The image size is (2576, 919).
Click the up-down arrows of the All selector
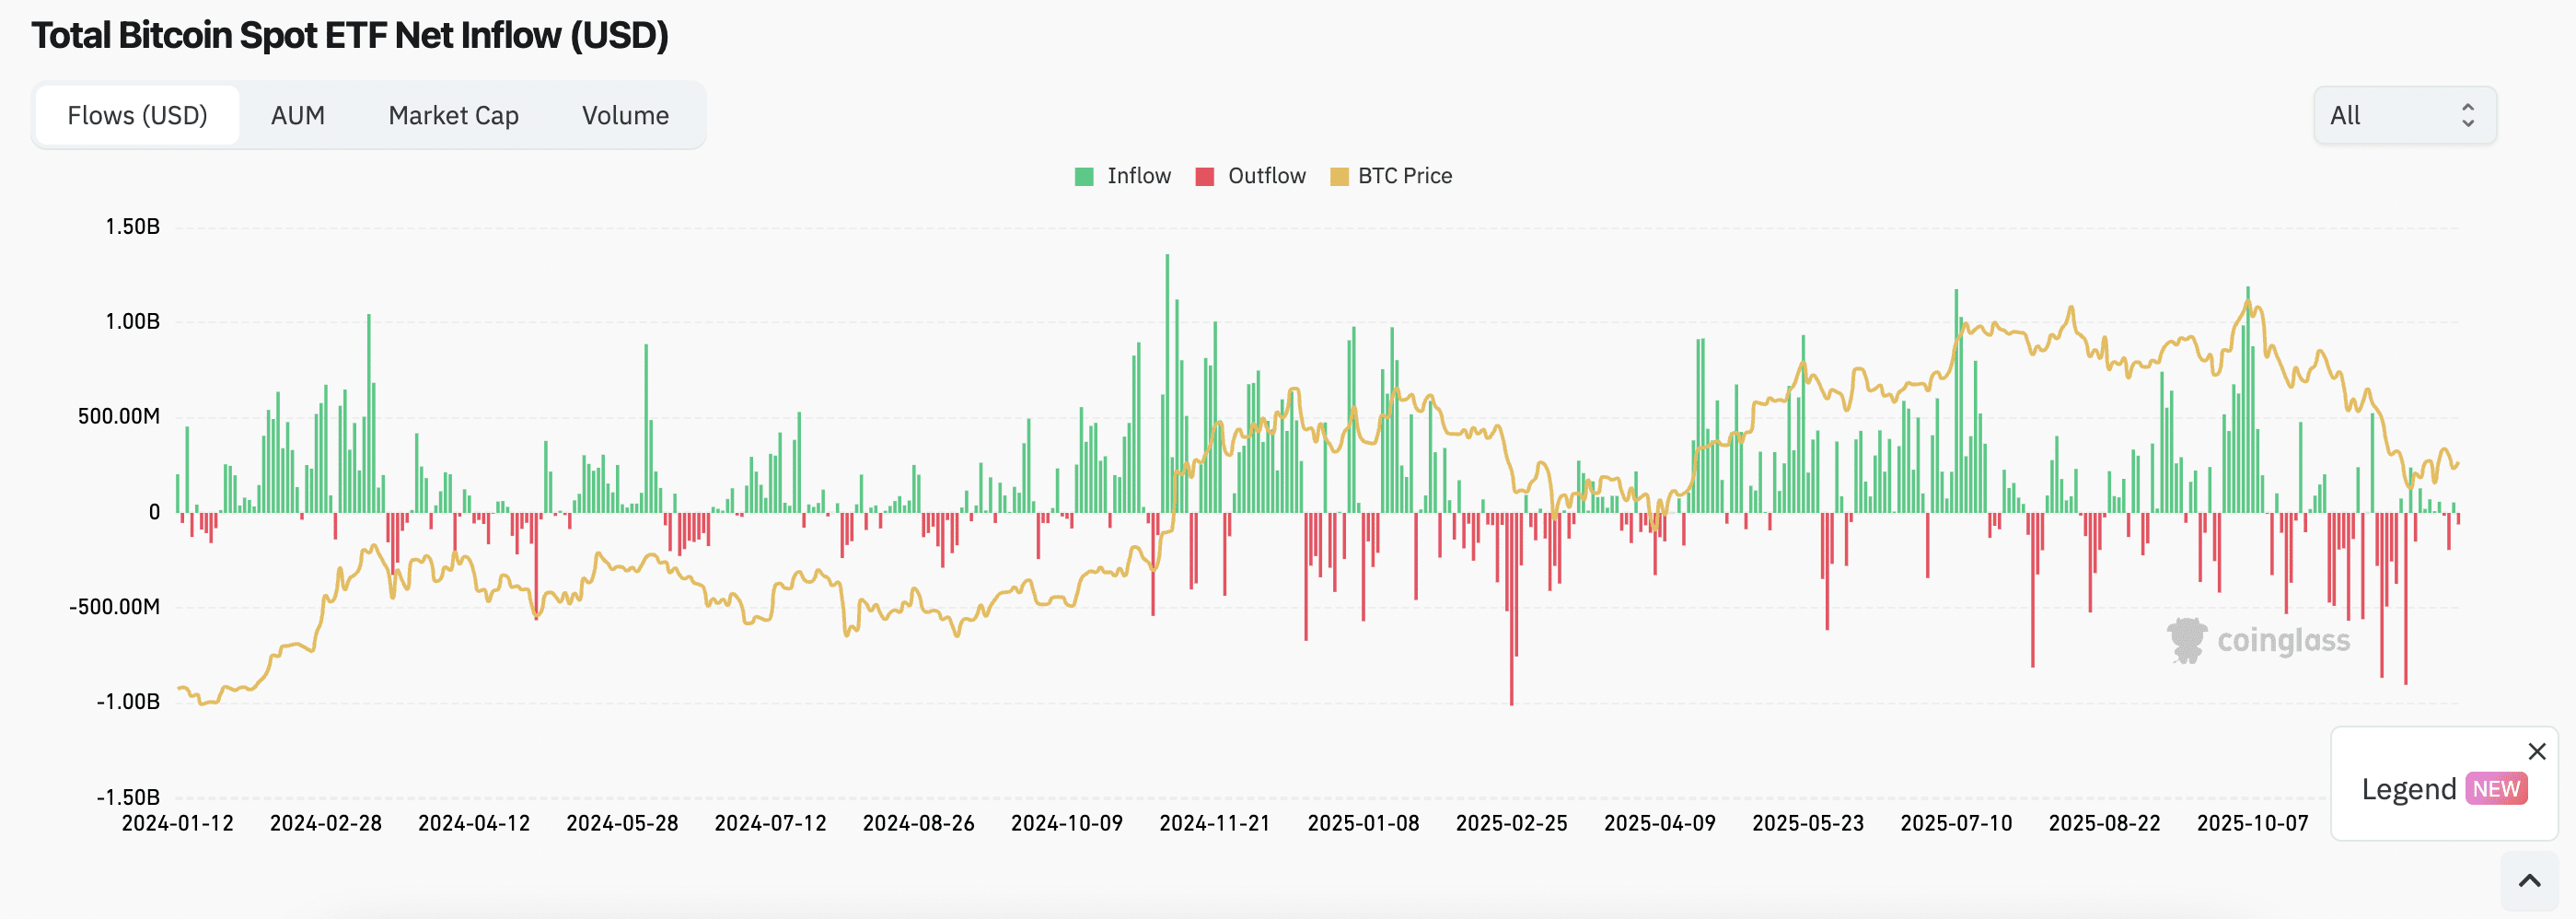coord(2468,115)
